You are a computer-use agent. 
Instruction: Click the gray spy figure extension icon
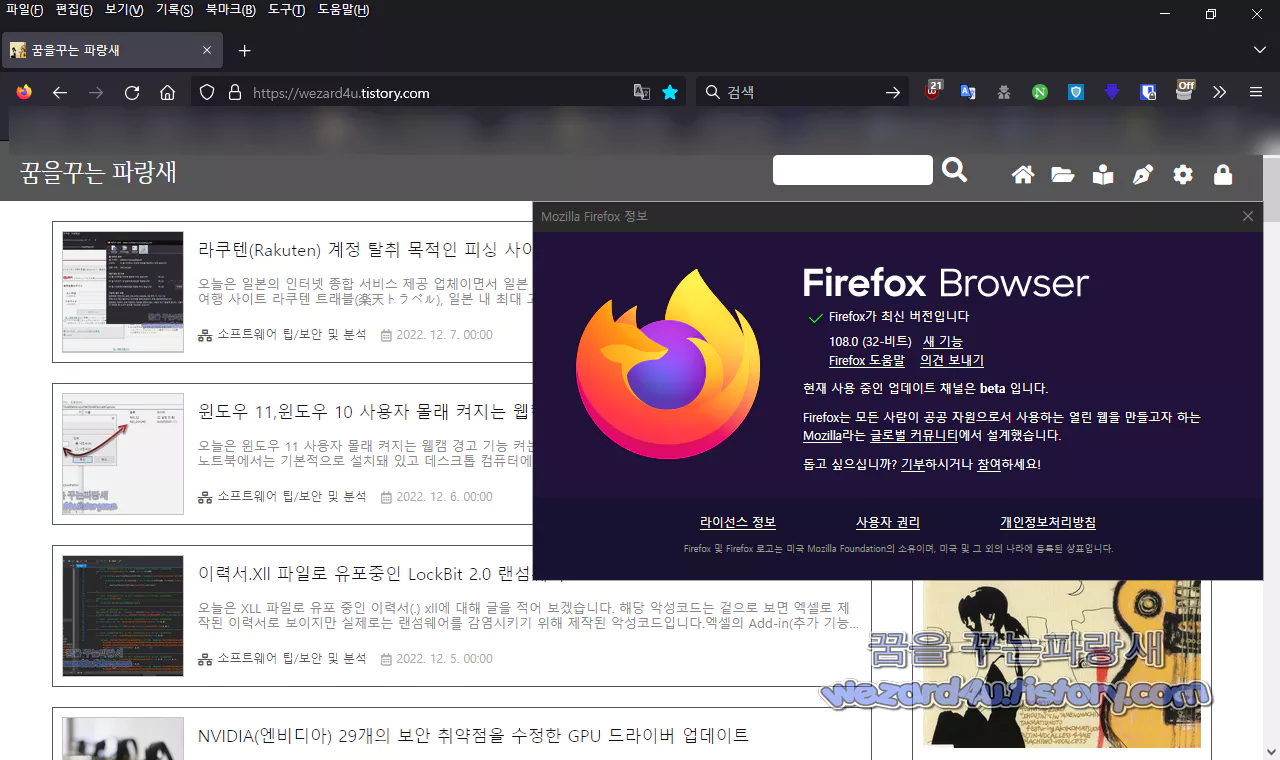tap(1004, 92)
